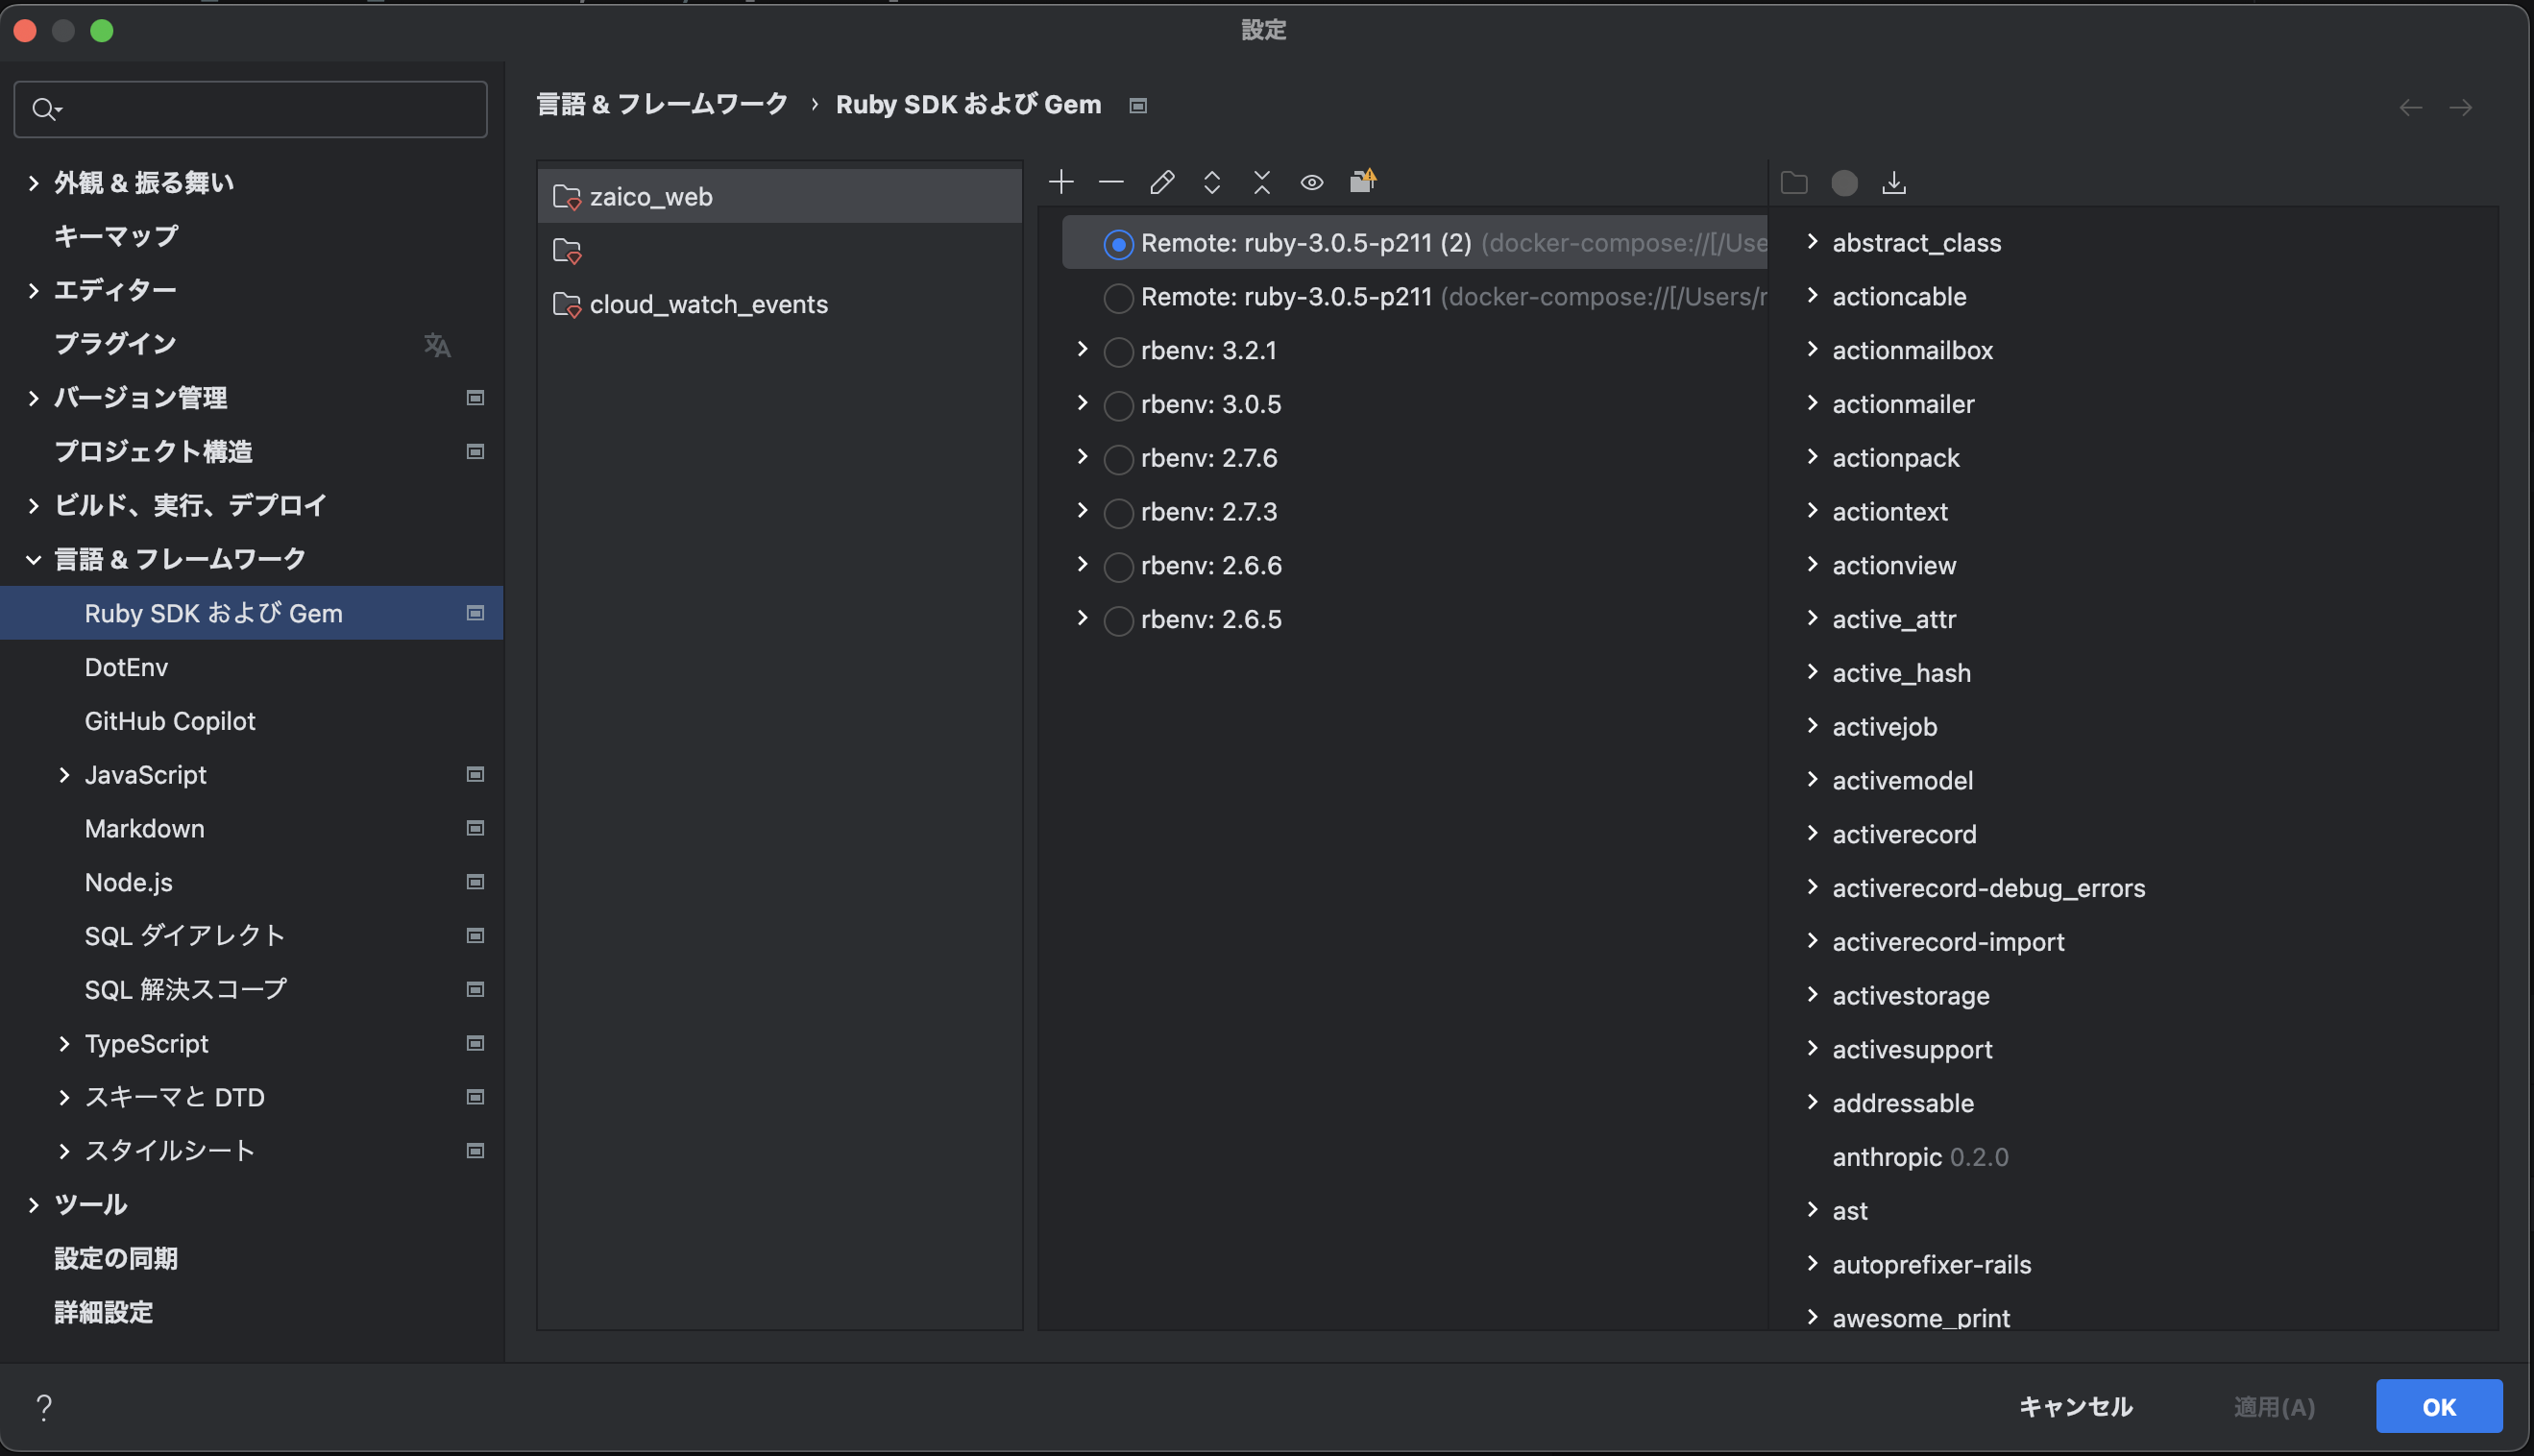
Task: Add a new Ruby SDK with plus icon
Action: tap(1061, 182)
